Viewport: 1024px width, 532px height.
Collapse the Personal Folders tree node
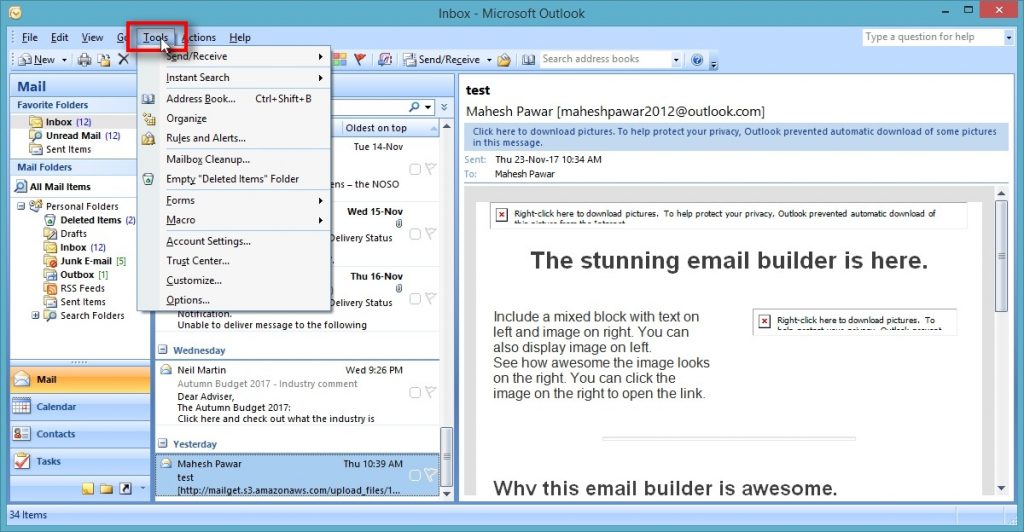tap(21, 206)
